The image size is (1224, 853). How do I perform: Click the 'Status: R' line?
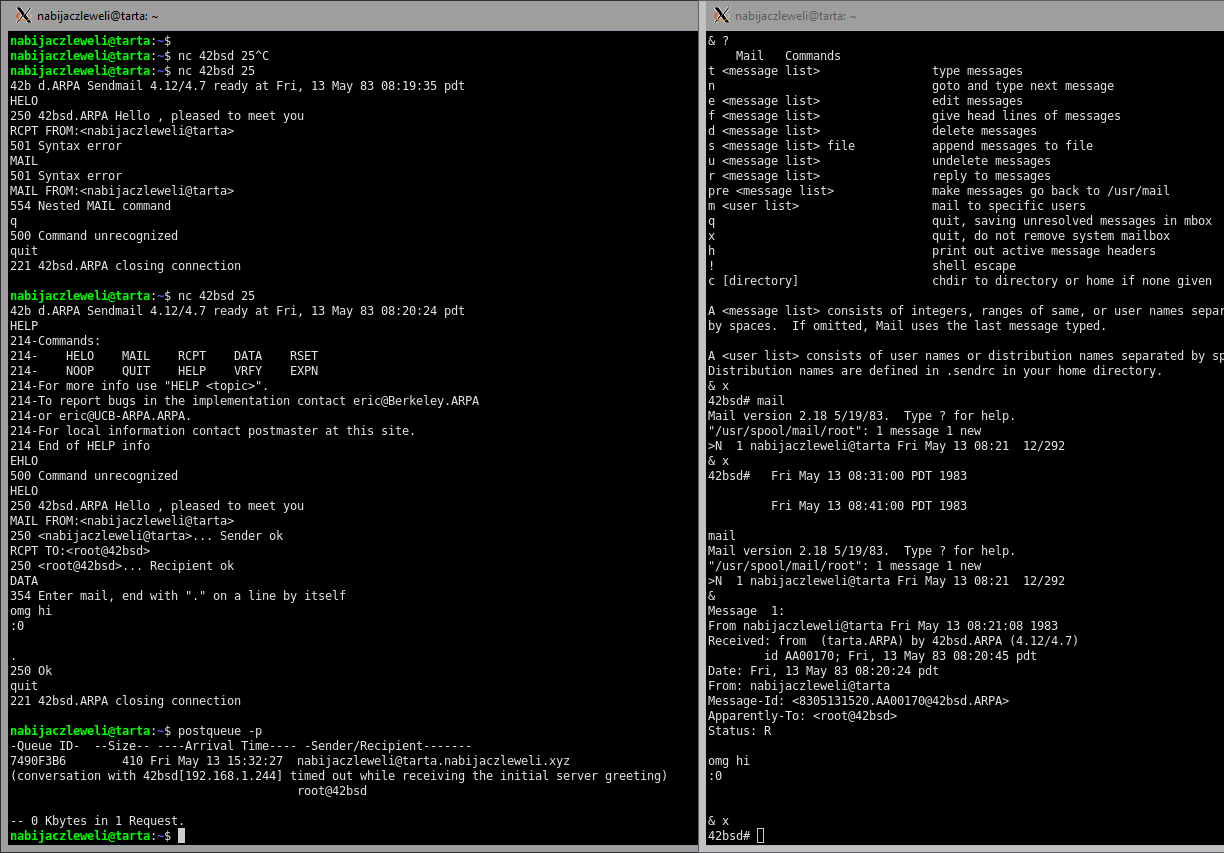point(739,731)
